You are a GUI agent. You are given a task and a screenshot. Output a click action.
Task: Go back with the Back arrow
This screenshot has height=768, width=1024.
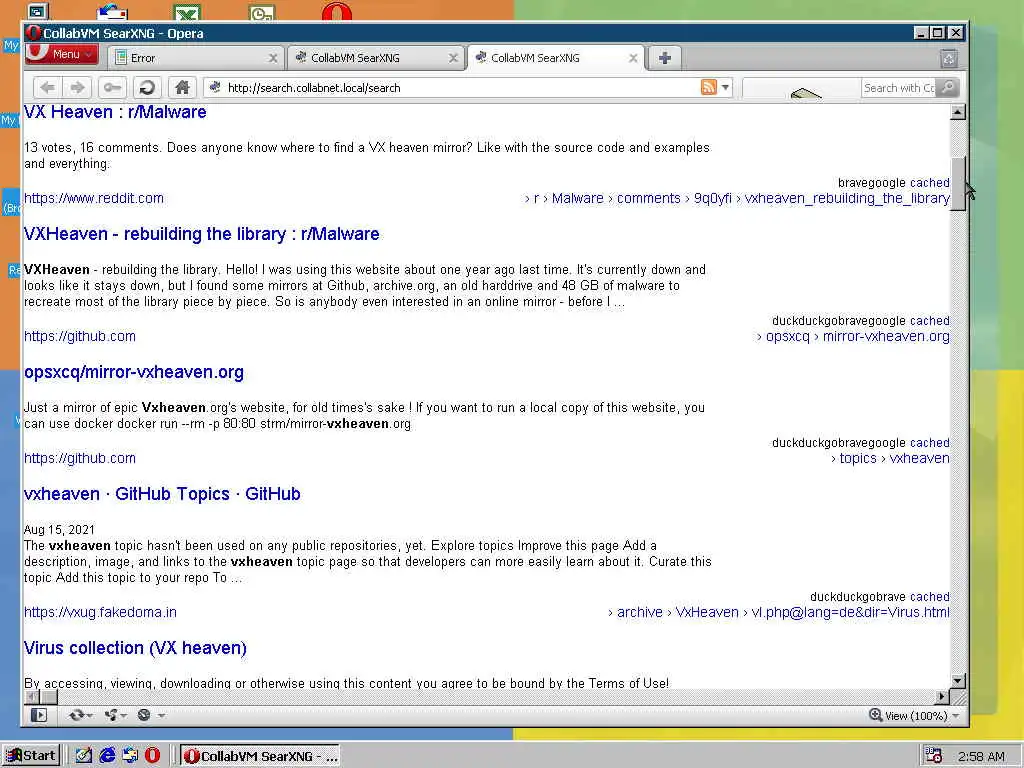(x=48, y=88)
